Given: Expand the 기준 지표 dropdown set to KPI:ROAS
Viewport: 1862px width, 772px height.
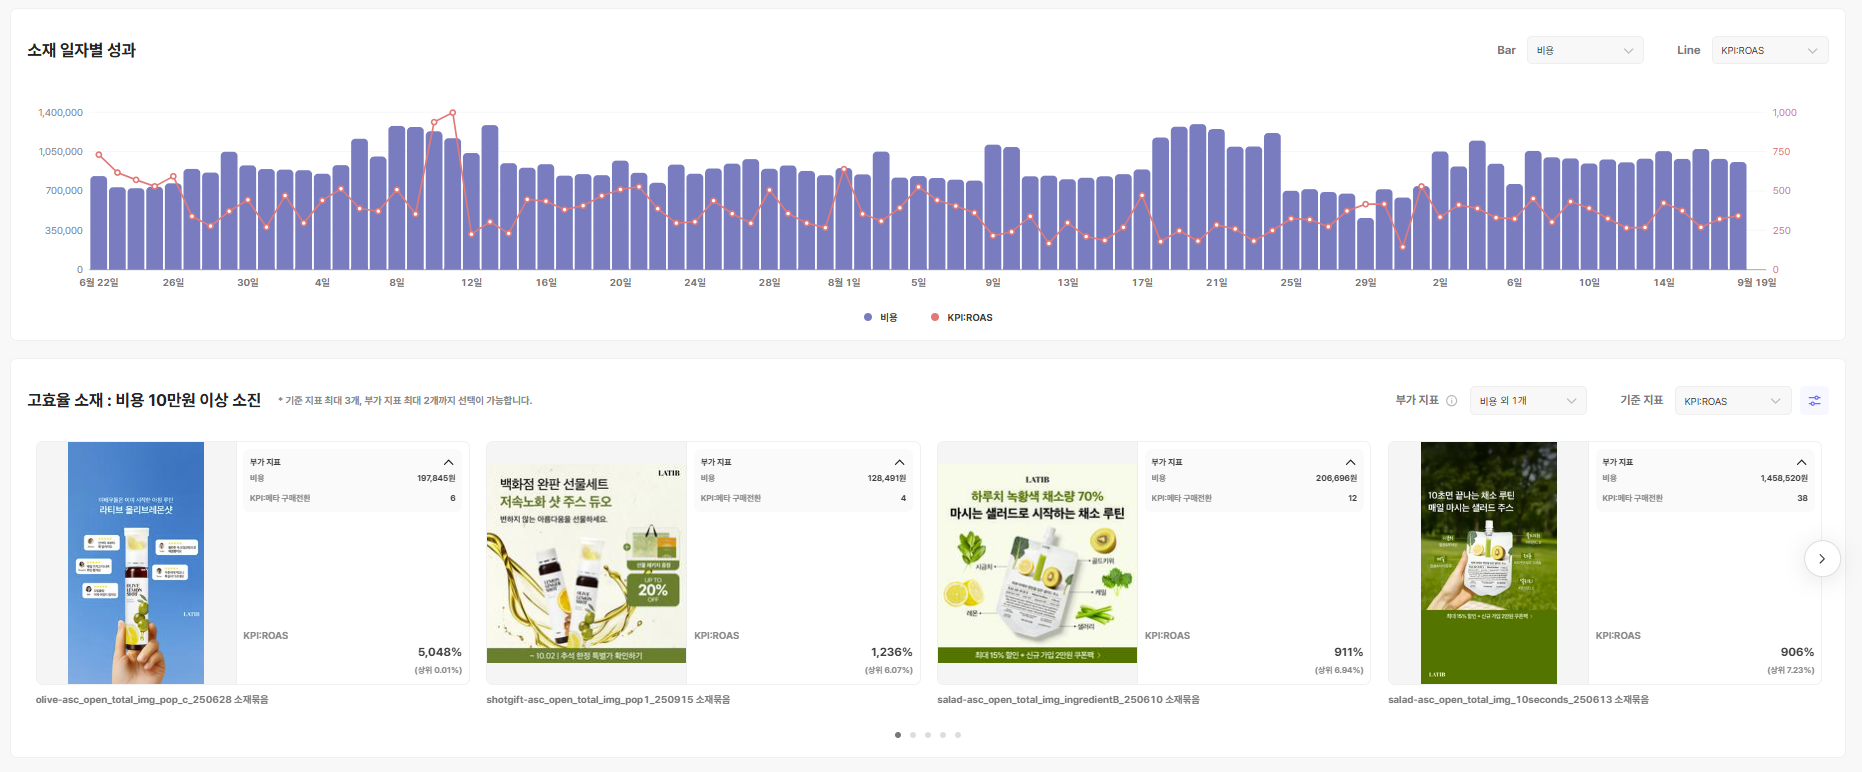Looking at the screenshot, I should (x=1732, y=401).
